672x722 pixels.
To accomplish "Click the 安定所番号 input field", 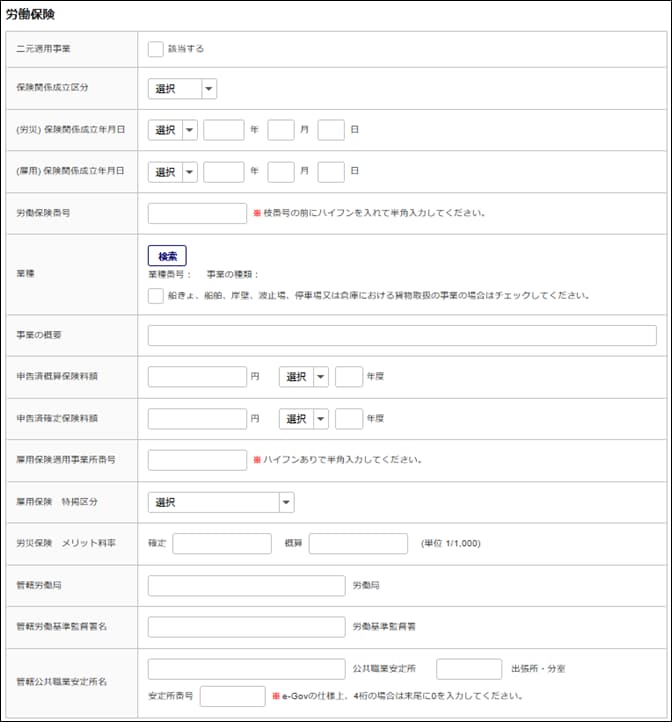I will click(x=232, y=695).
